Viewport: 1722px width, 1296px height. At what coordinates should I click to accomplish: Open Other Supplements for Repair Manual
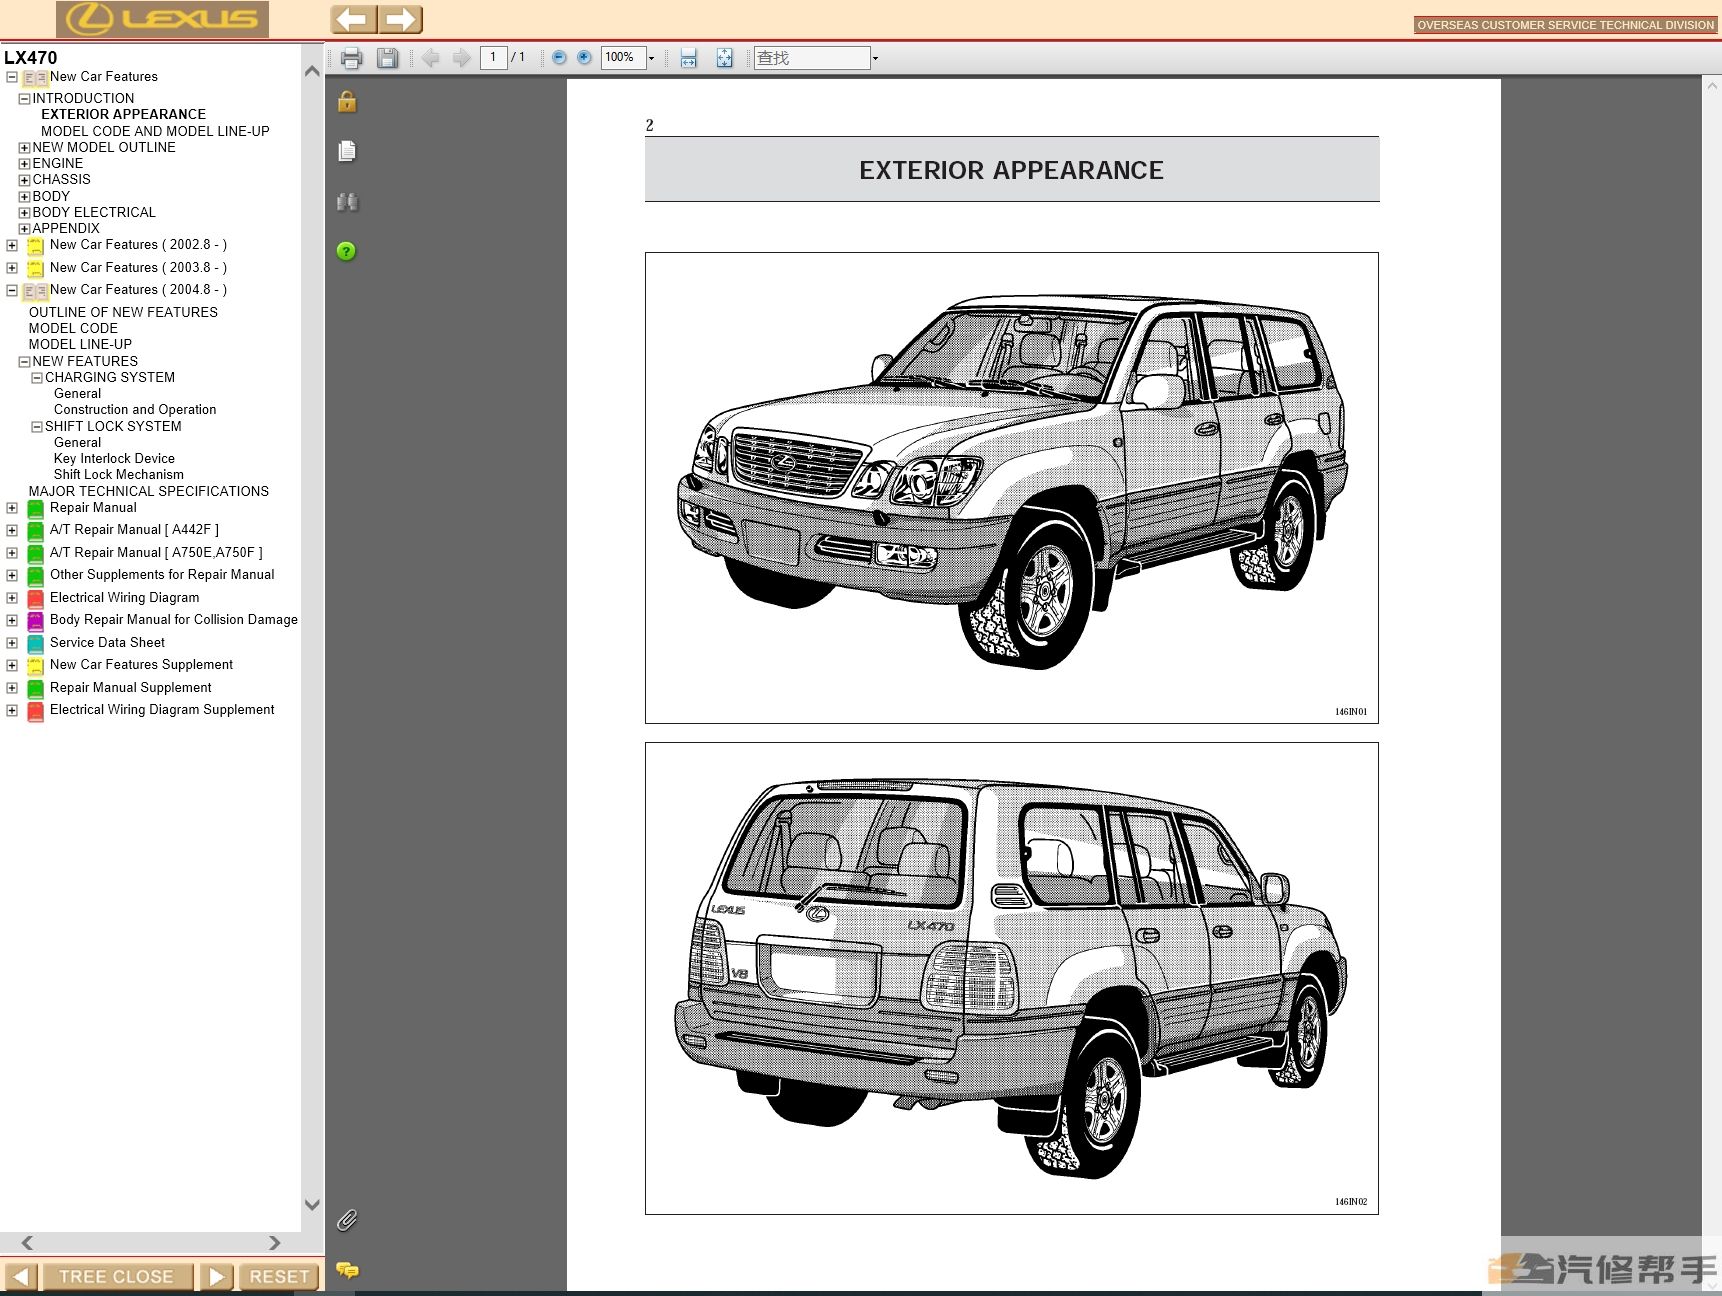click(x=162, y=575)
